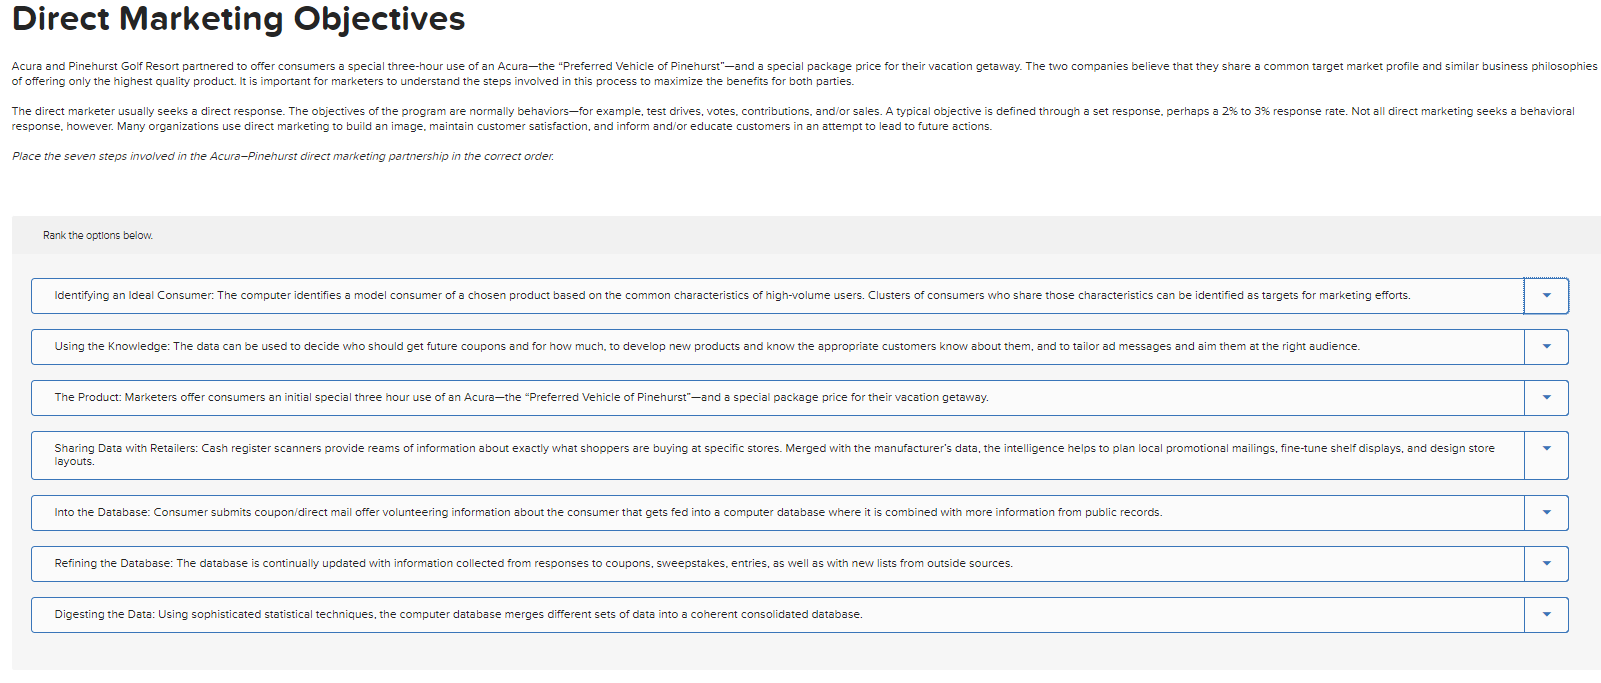Select the 'Sharing Data with Retailers' option text
Viewport: 1601px width, 683px height.
[x=775, y=455]
